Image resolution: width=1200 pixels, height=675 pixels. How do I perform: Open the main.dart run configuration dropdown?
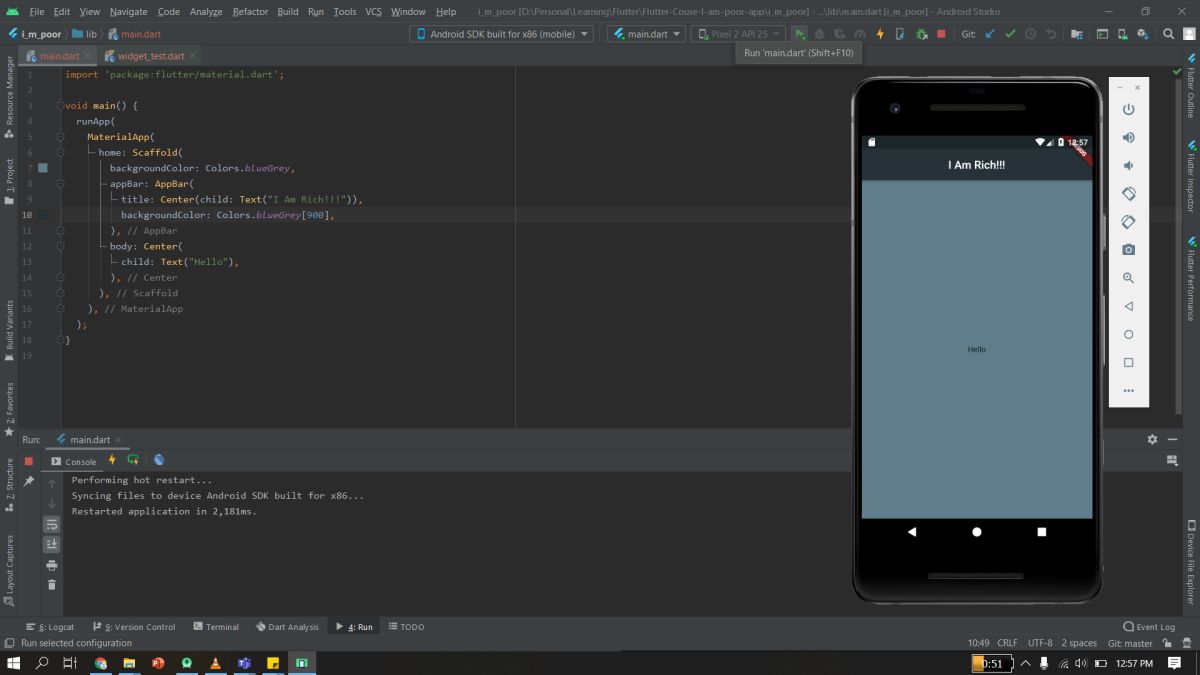[648, 34]
